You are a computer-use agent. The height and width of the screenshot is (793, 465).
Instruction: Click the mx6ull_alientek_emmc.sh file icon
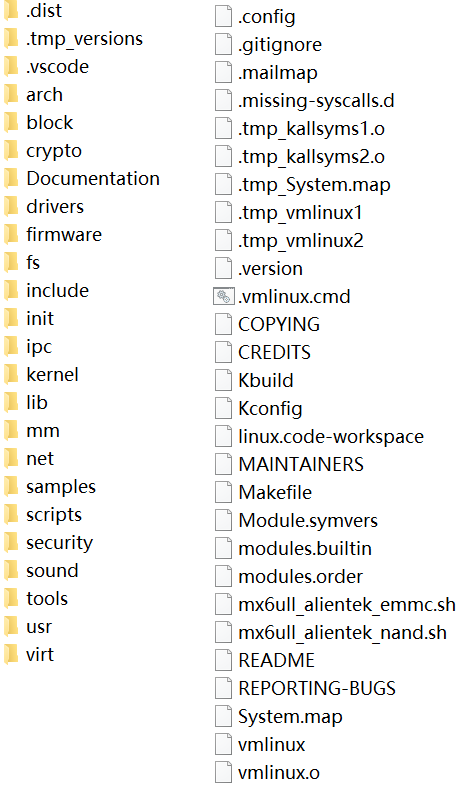[x=223, y=604]
